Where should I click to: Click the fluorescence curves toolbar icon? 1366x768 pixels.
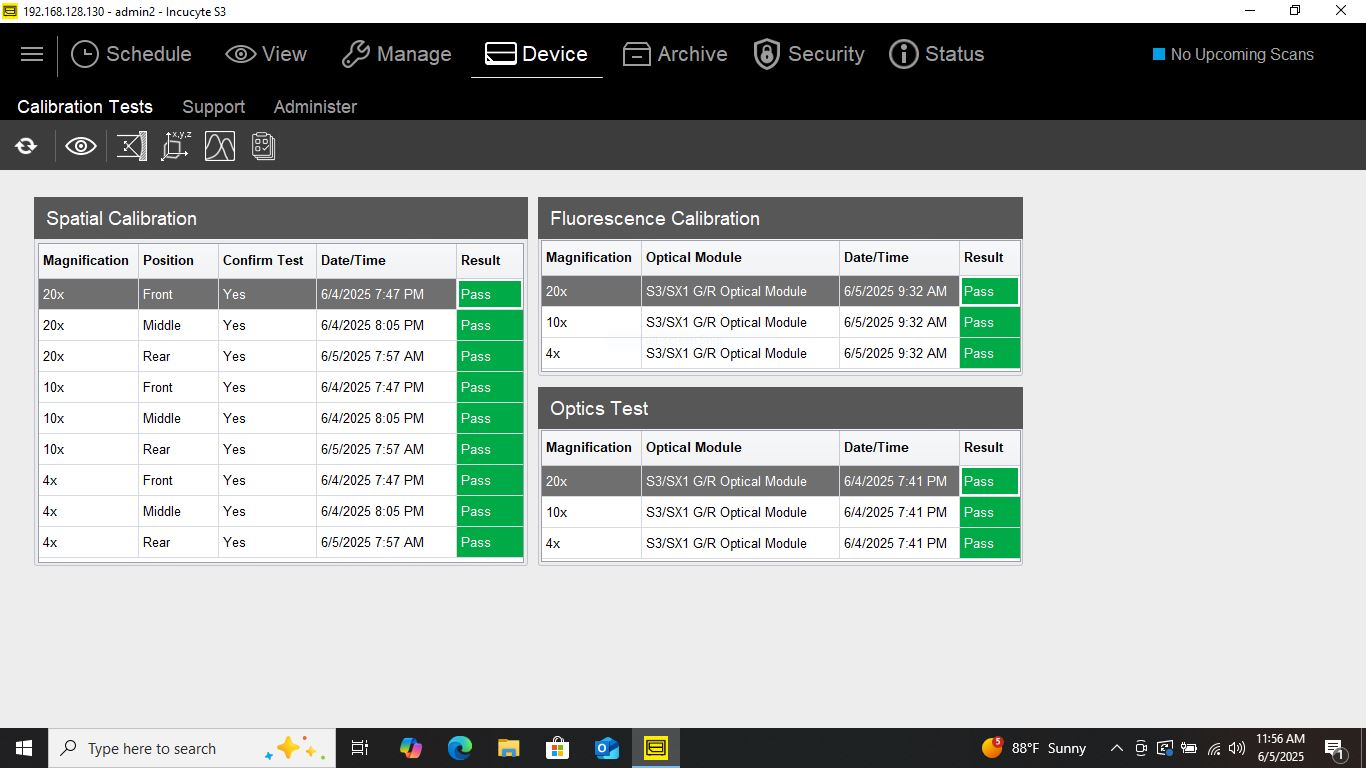[220, 146]
